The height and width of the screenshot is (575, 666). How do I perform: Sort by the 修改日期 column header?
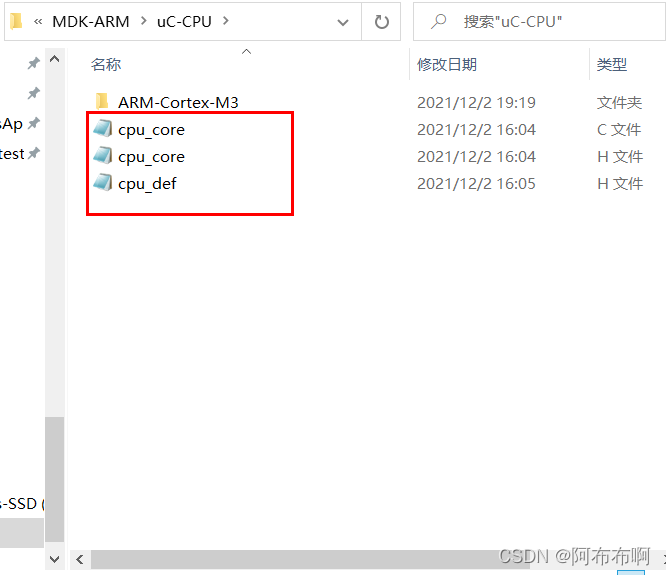[447, 65]
